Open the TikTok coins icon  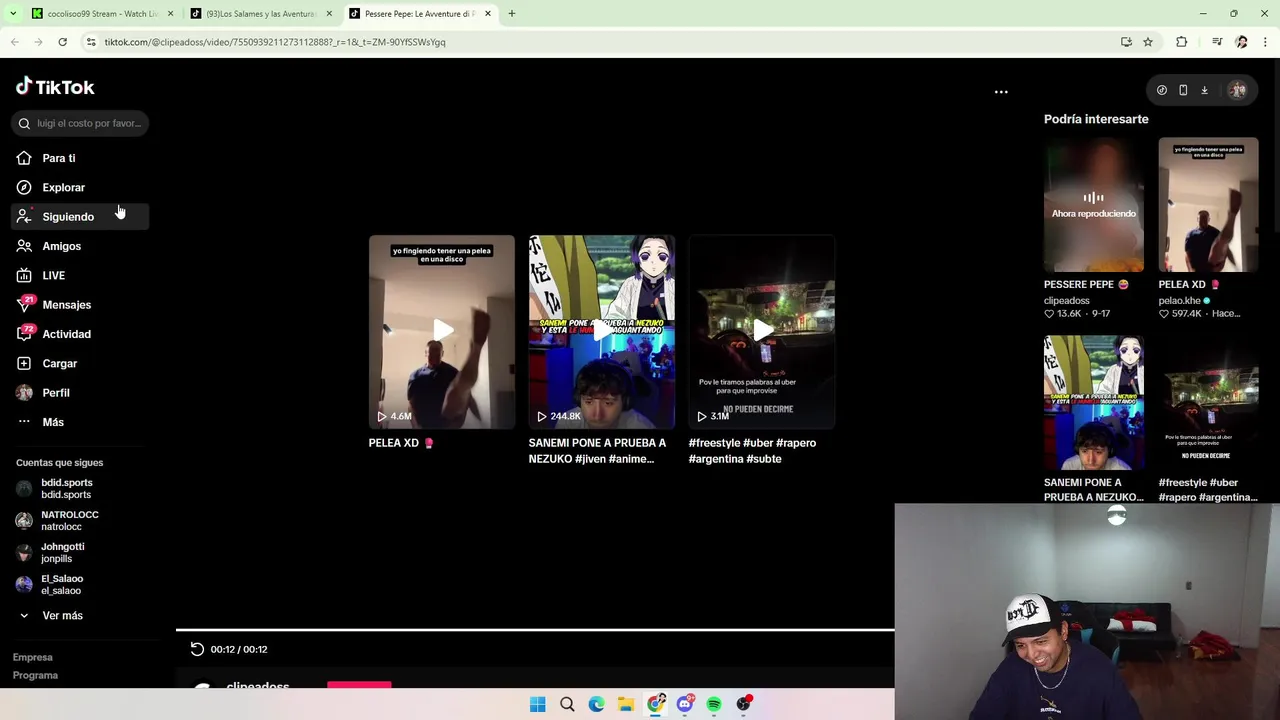click(1161, 90)
